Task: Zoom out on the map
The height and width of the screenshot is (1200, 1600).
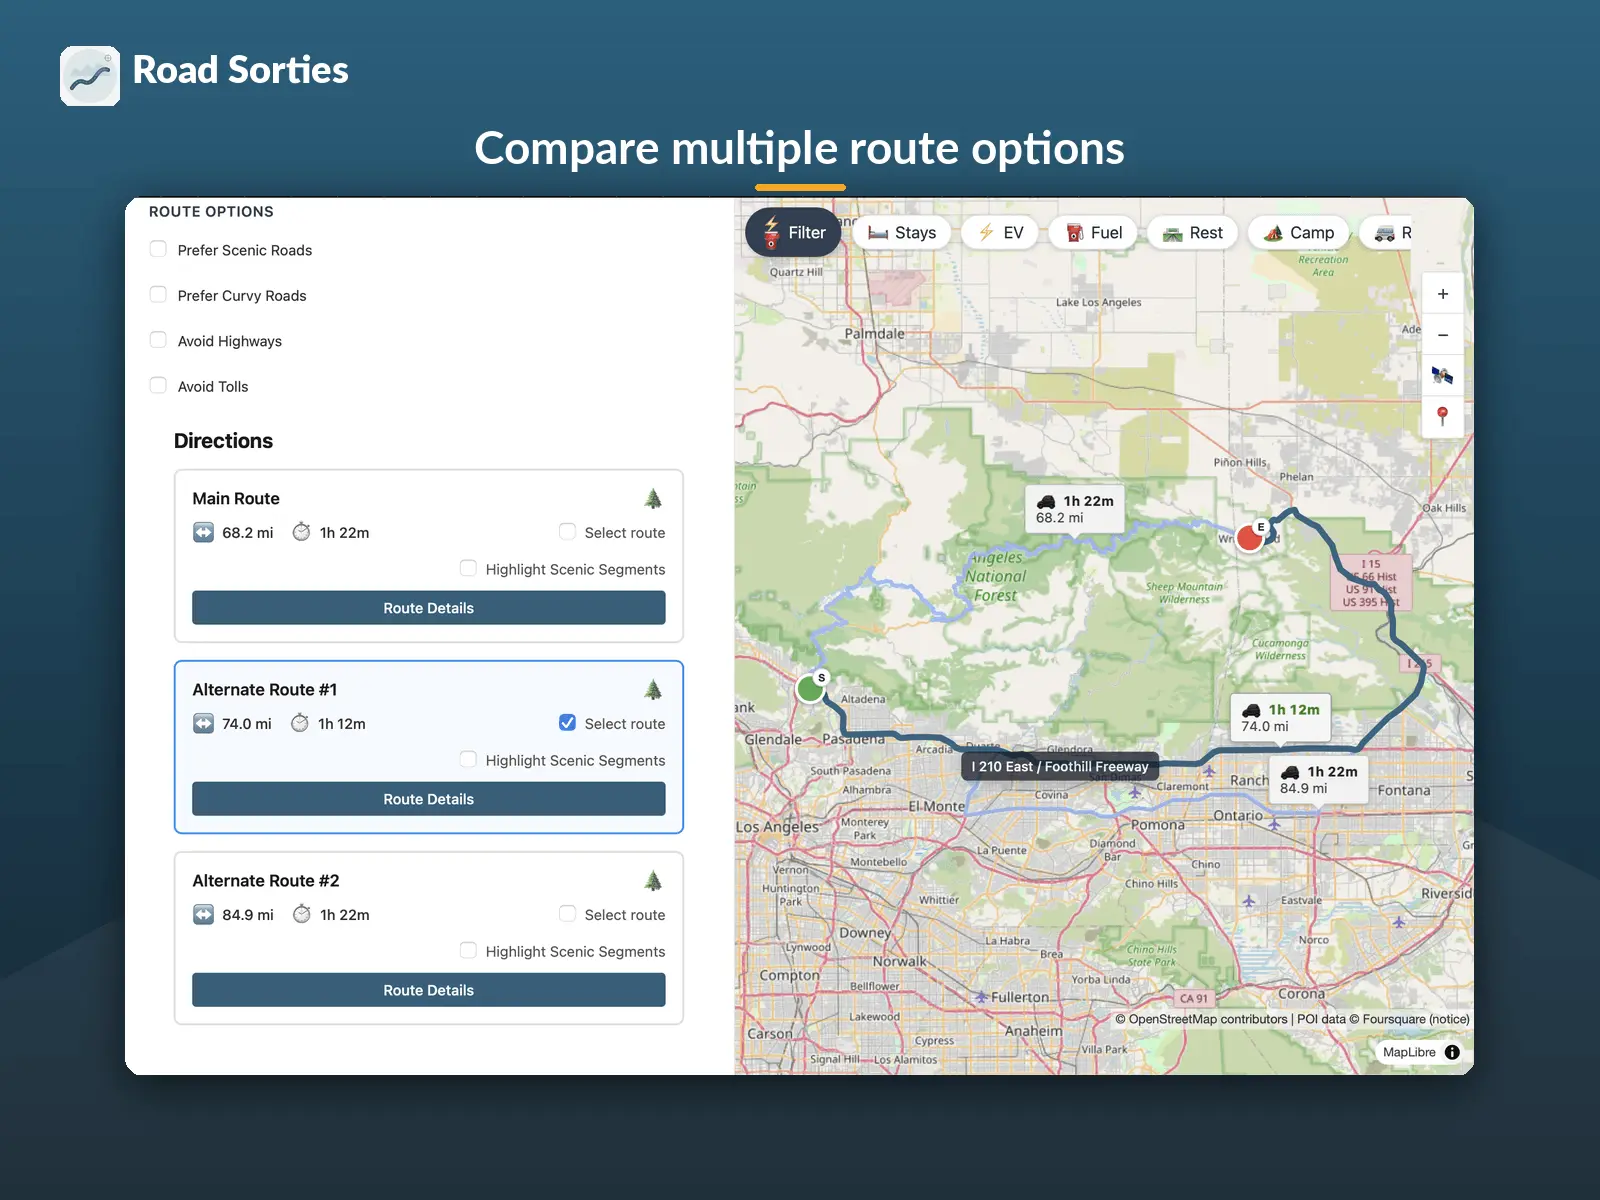Action: [x=1443, y=335]
